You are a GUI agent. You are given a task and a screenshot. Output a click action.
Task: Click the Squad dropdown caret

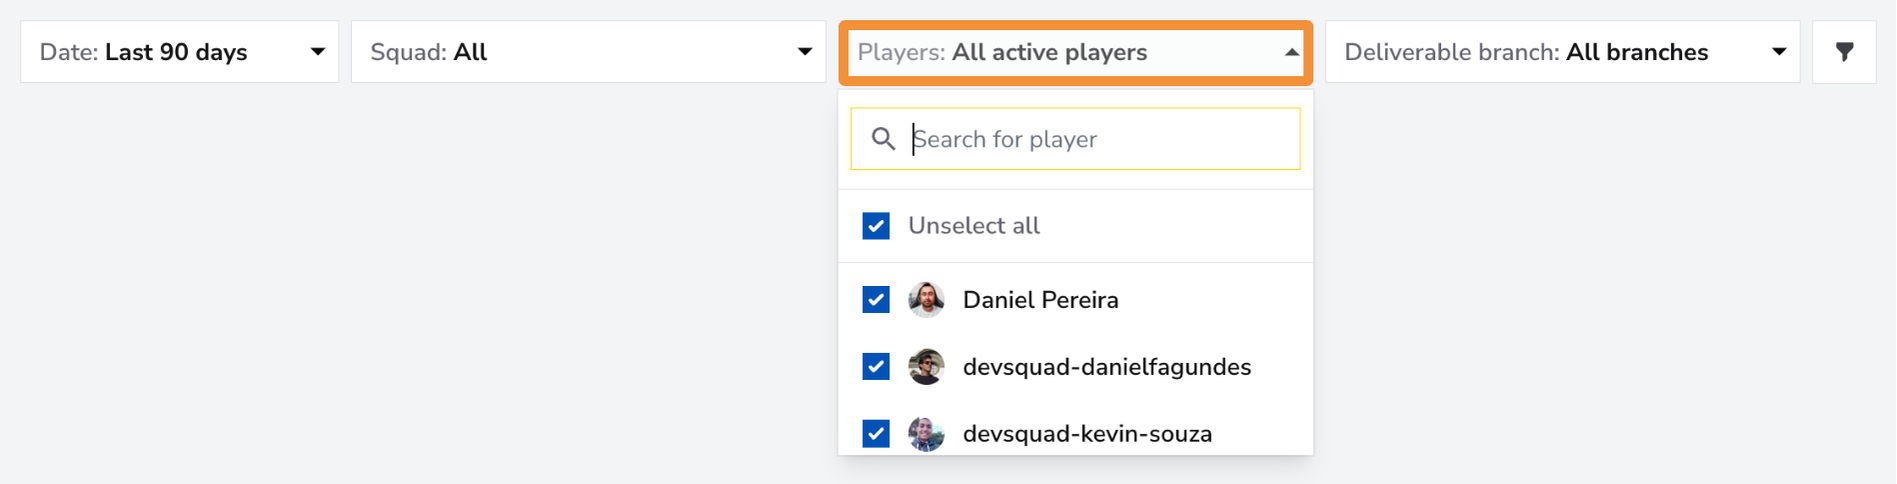(x=804, y=52)
